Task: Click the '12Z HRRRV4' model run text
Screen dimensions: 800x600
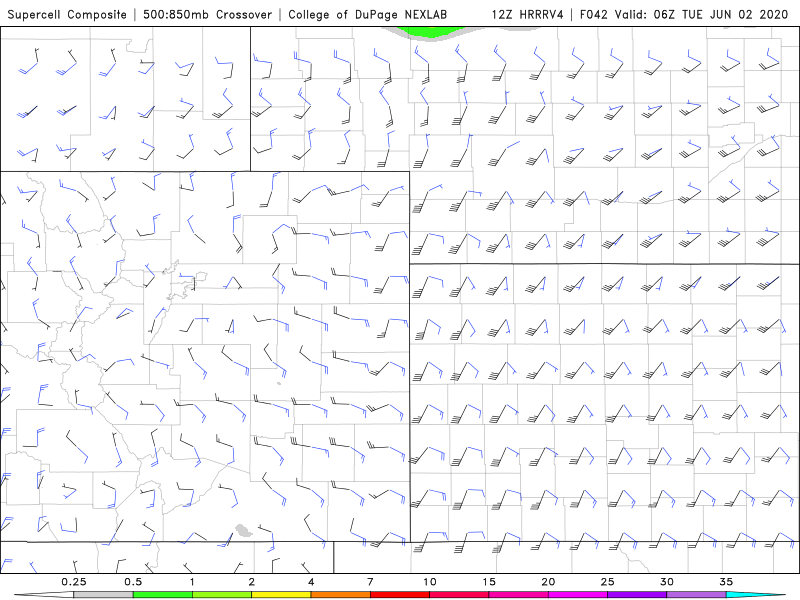Action: pos(528,14)
